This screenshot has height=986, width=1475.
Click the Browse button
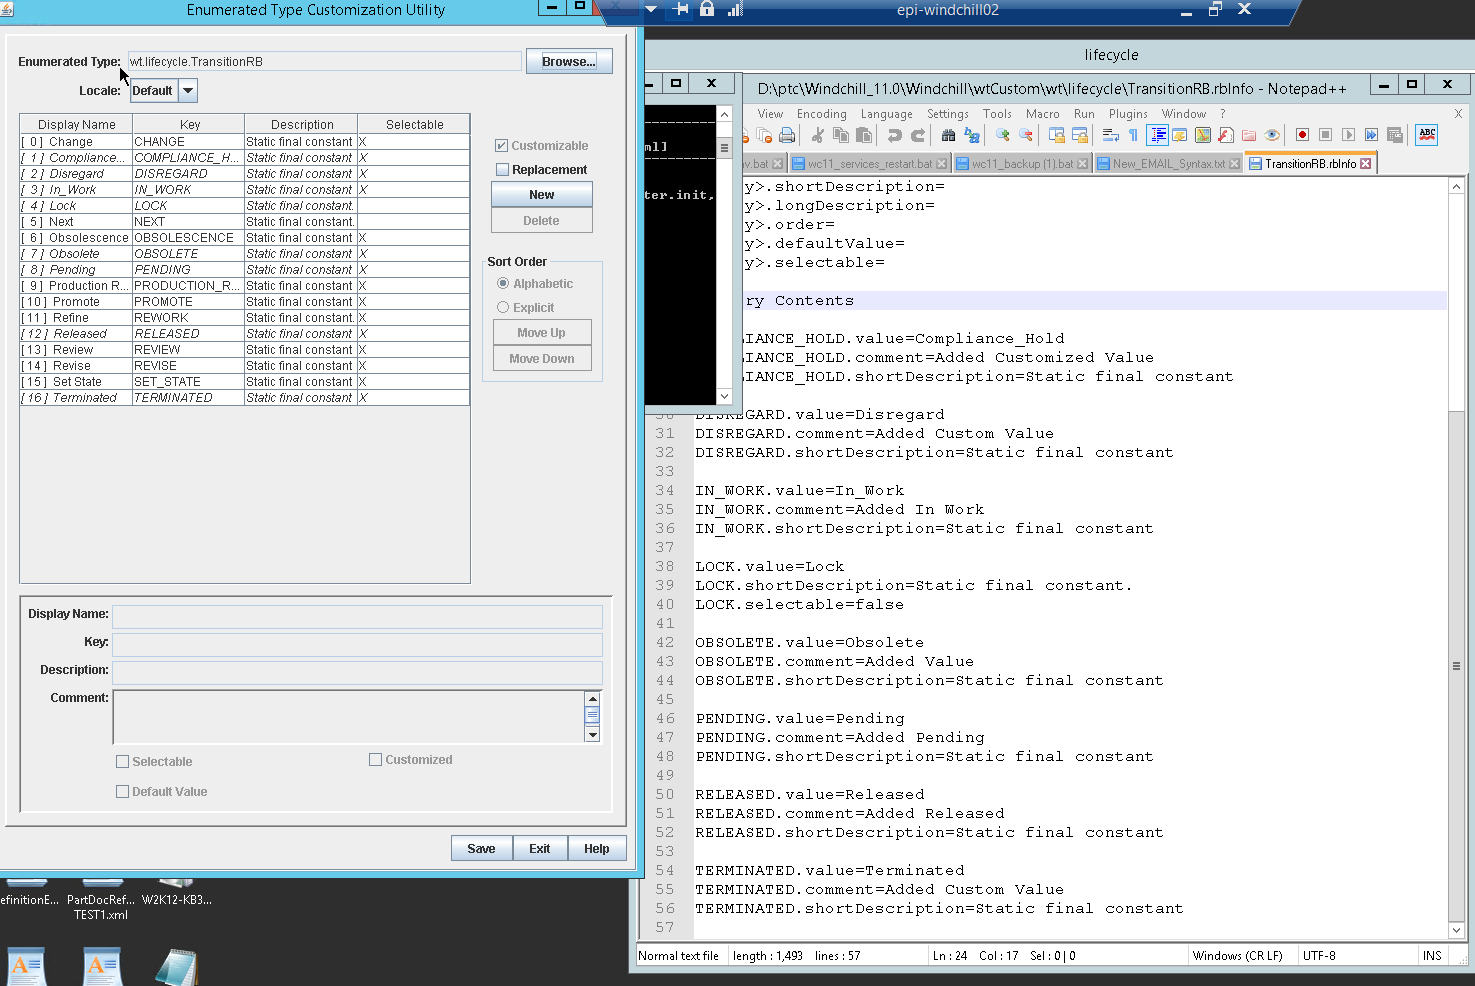click(x=568, y=61)
